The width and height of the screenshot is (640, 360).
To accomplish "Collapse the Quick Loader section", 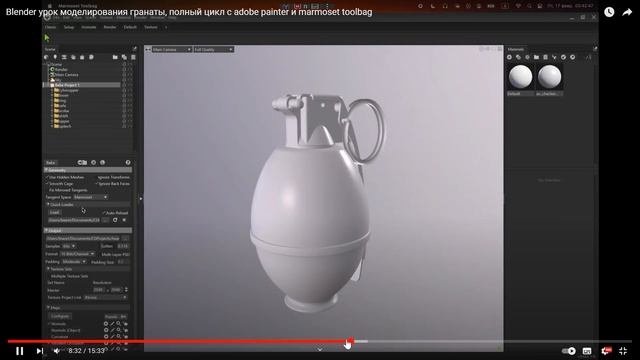I will 48,204.
